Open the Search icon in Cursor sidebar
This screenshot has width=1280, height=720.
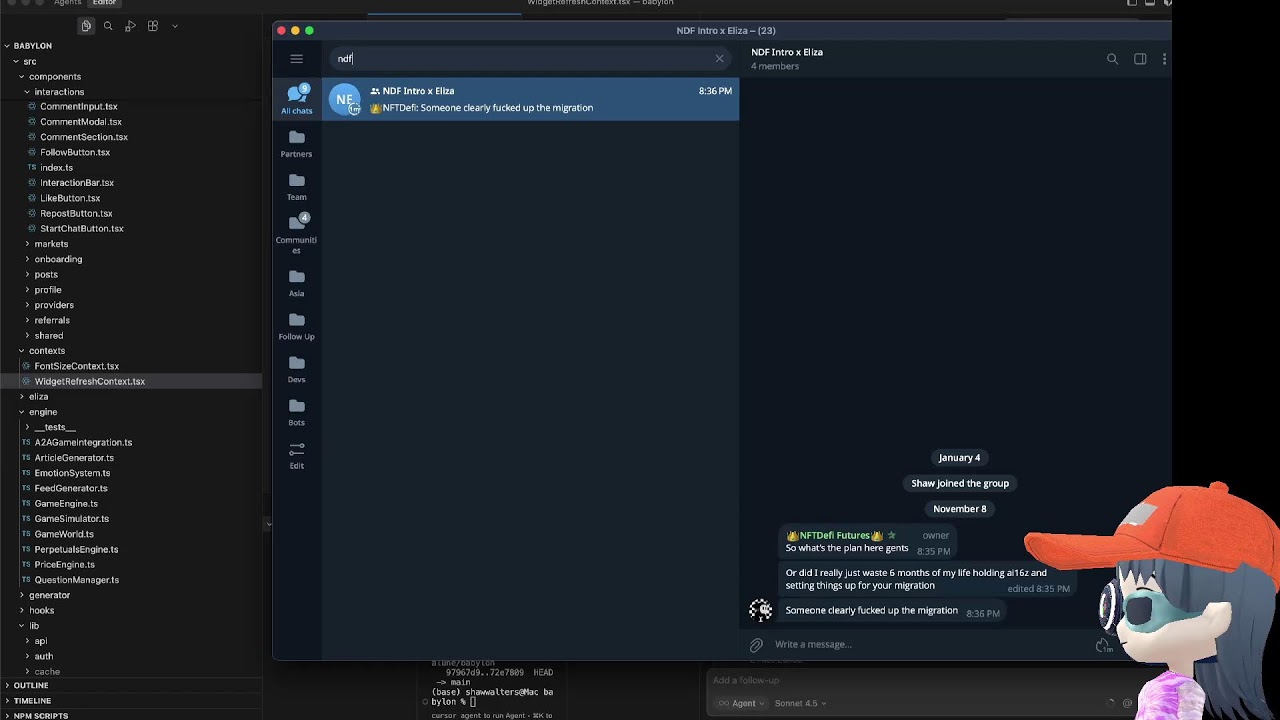(x=108, y=26)
